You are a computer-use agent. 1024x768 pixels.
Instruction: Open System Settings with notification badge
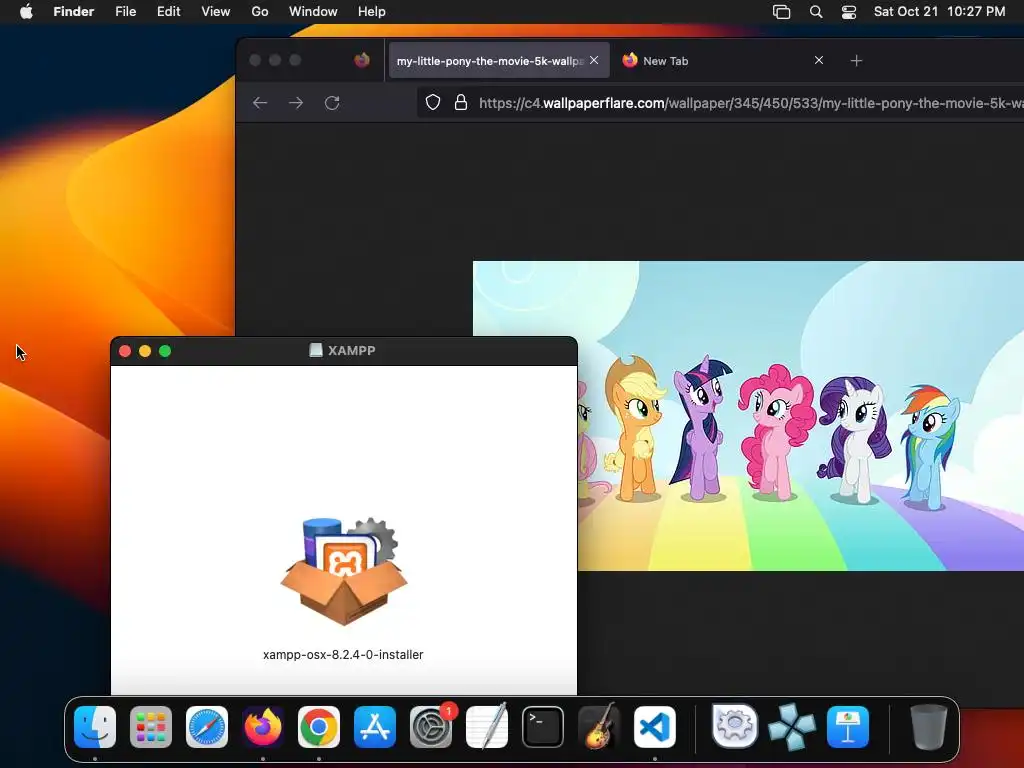pos(431,727)
